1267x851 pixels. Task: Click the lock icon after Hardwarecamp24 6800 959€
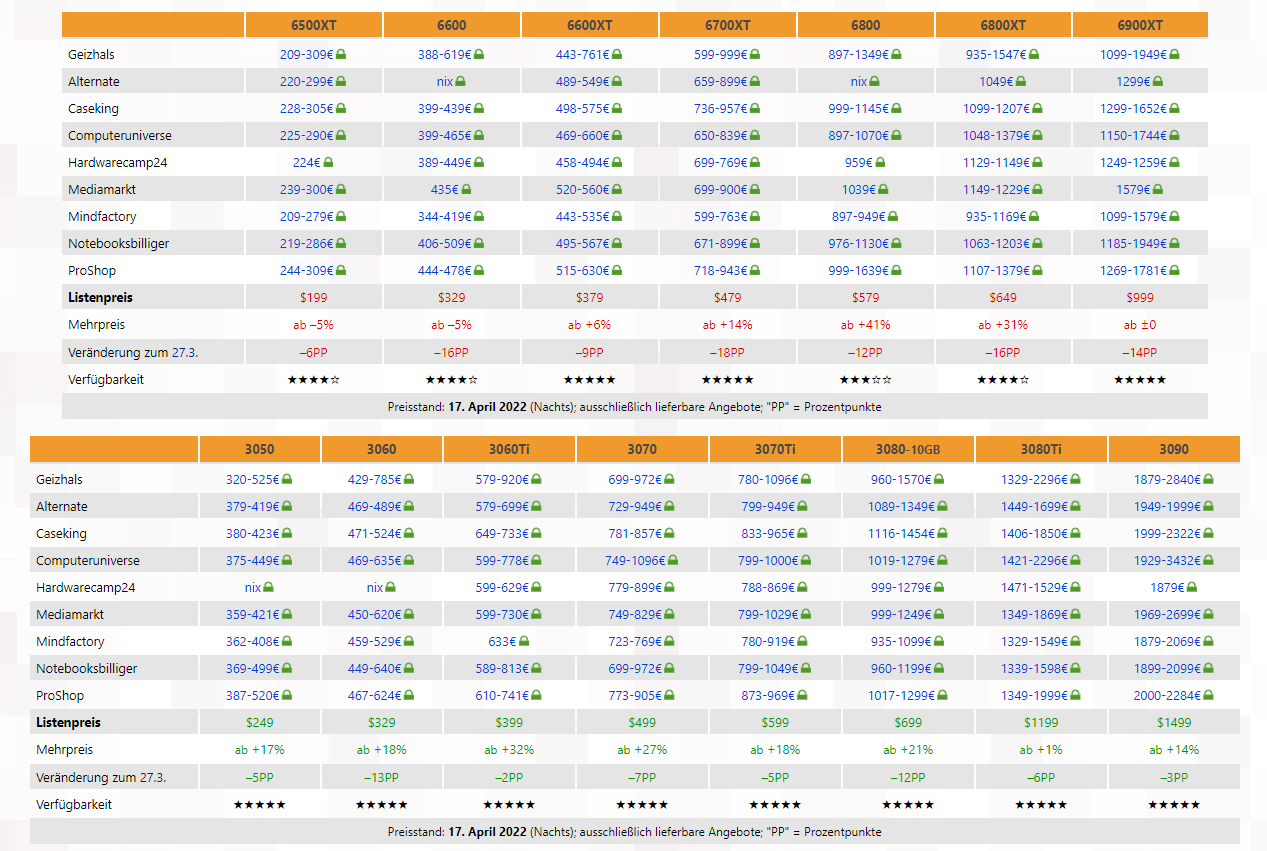[880, 163]
